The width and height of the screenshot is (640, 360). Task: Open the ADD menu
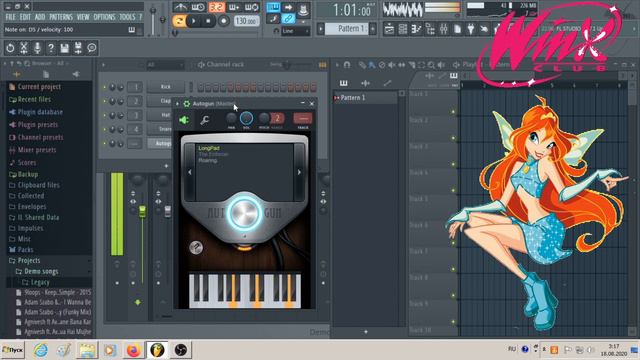point(40,17)
